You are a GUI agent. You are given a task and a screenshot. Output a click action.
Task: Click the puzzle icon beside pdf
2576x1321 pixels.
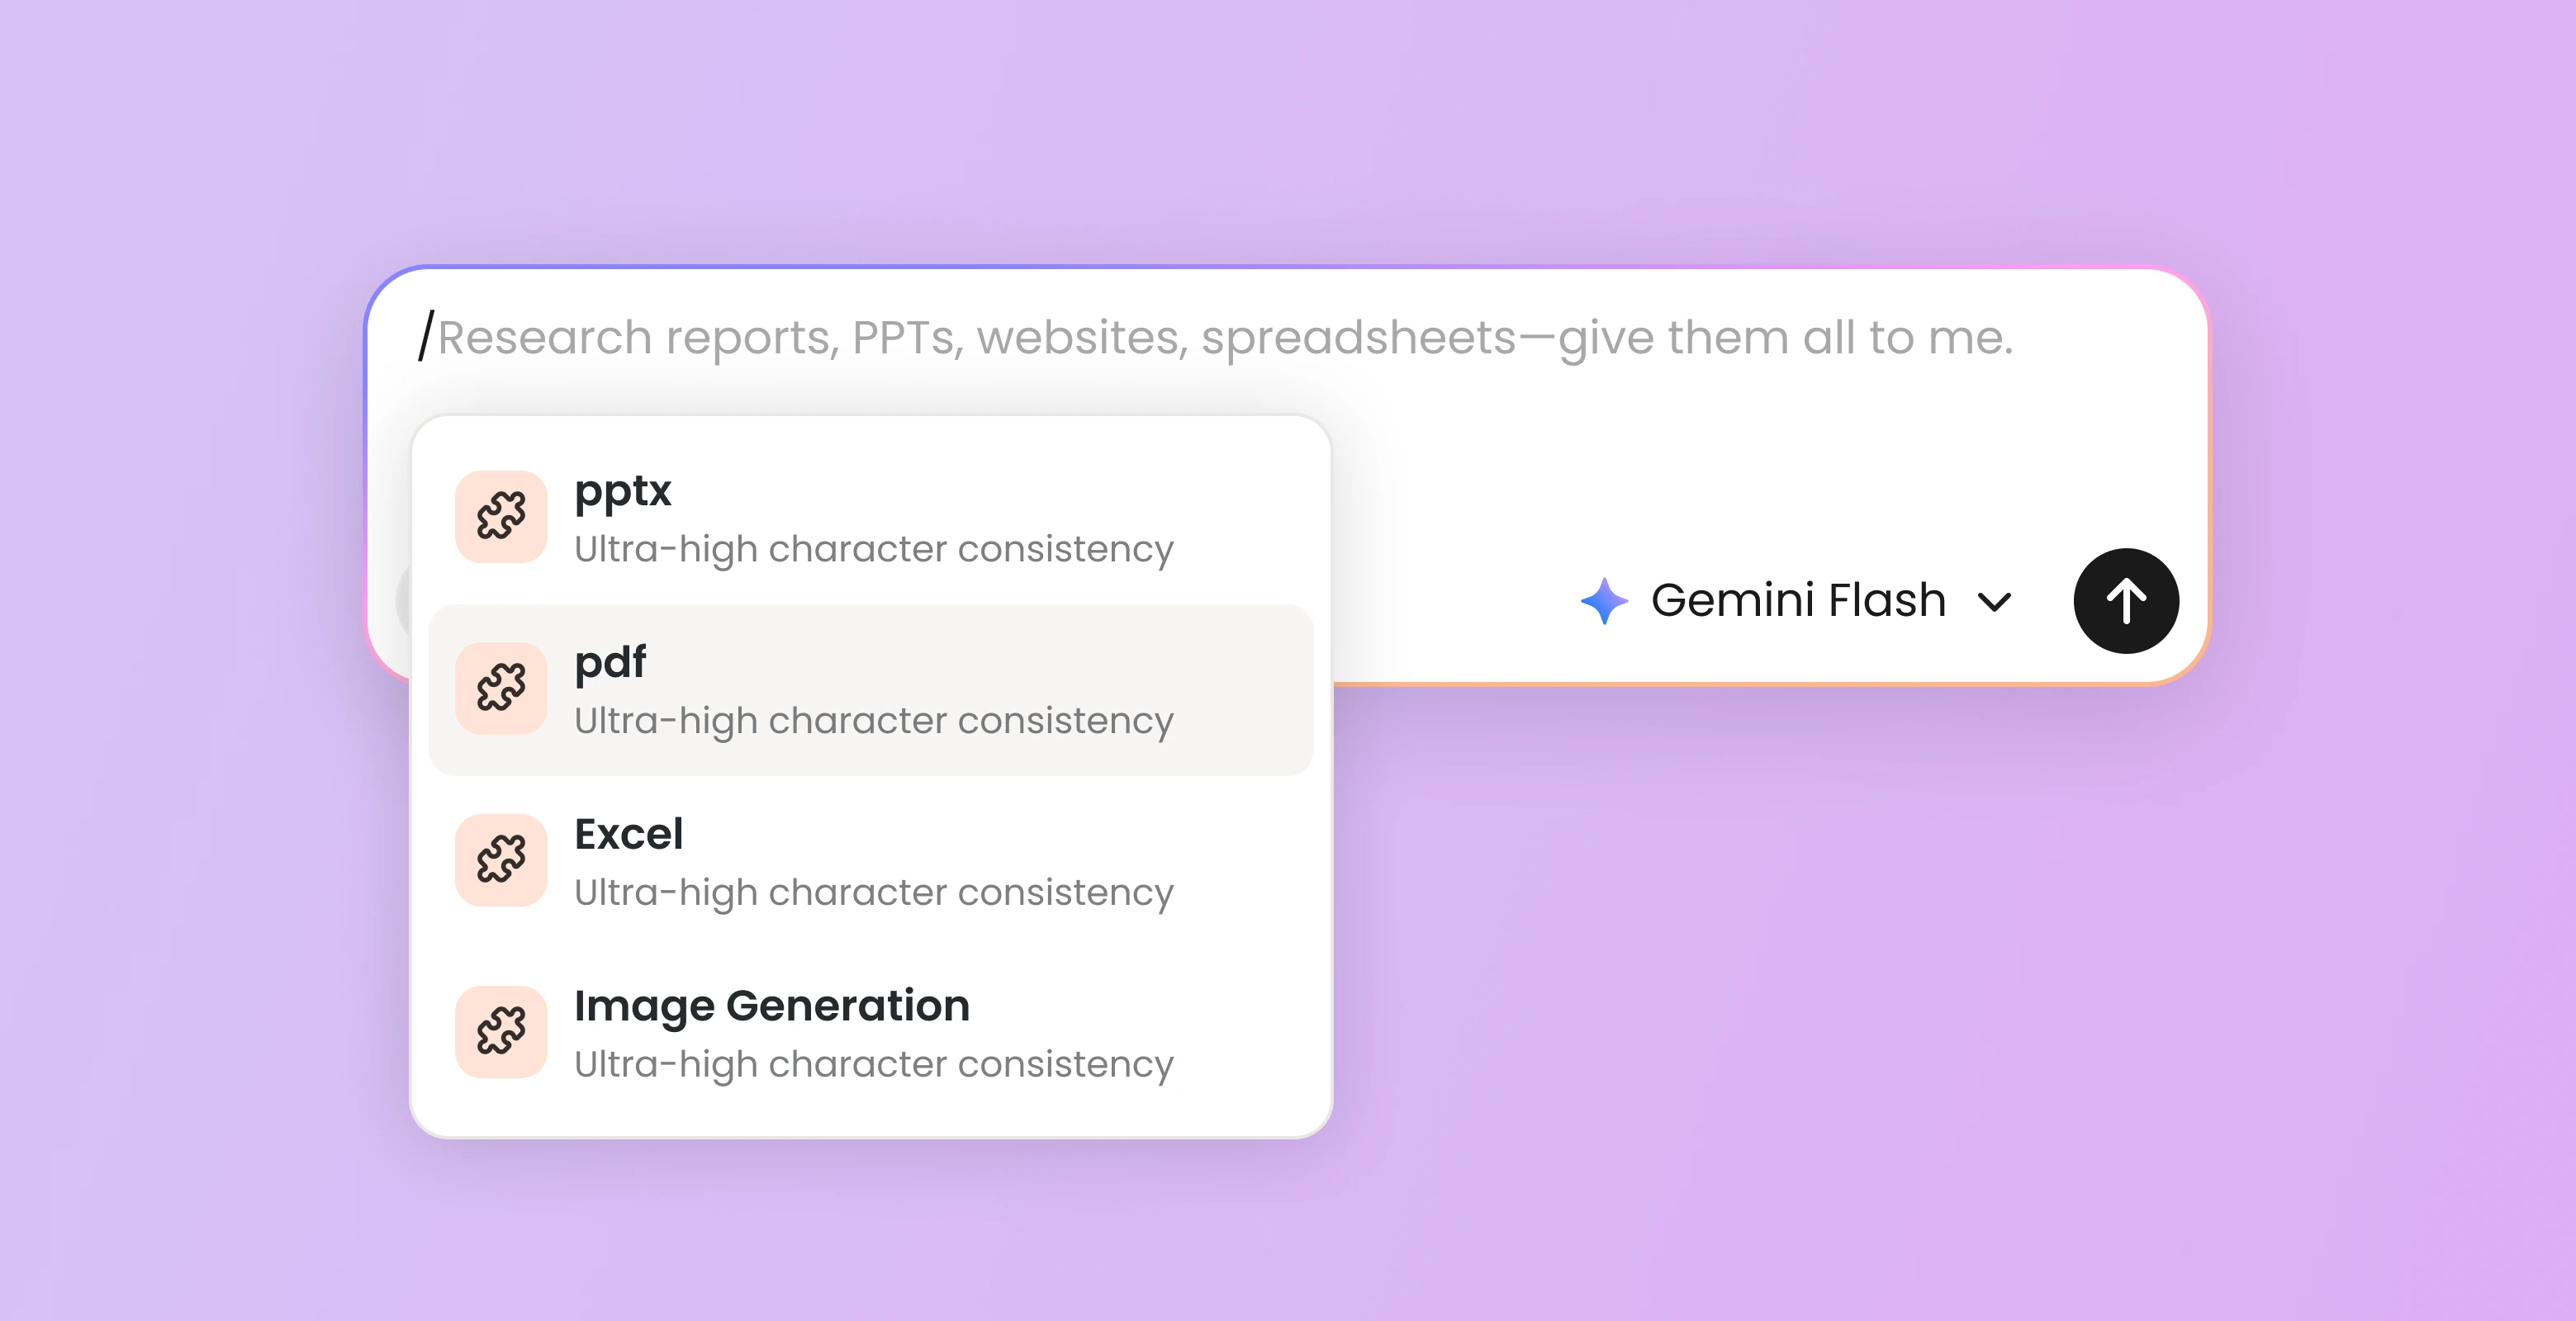[x=501, y=689]
